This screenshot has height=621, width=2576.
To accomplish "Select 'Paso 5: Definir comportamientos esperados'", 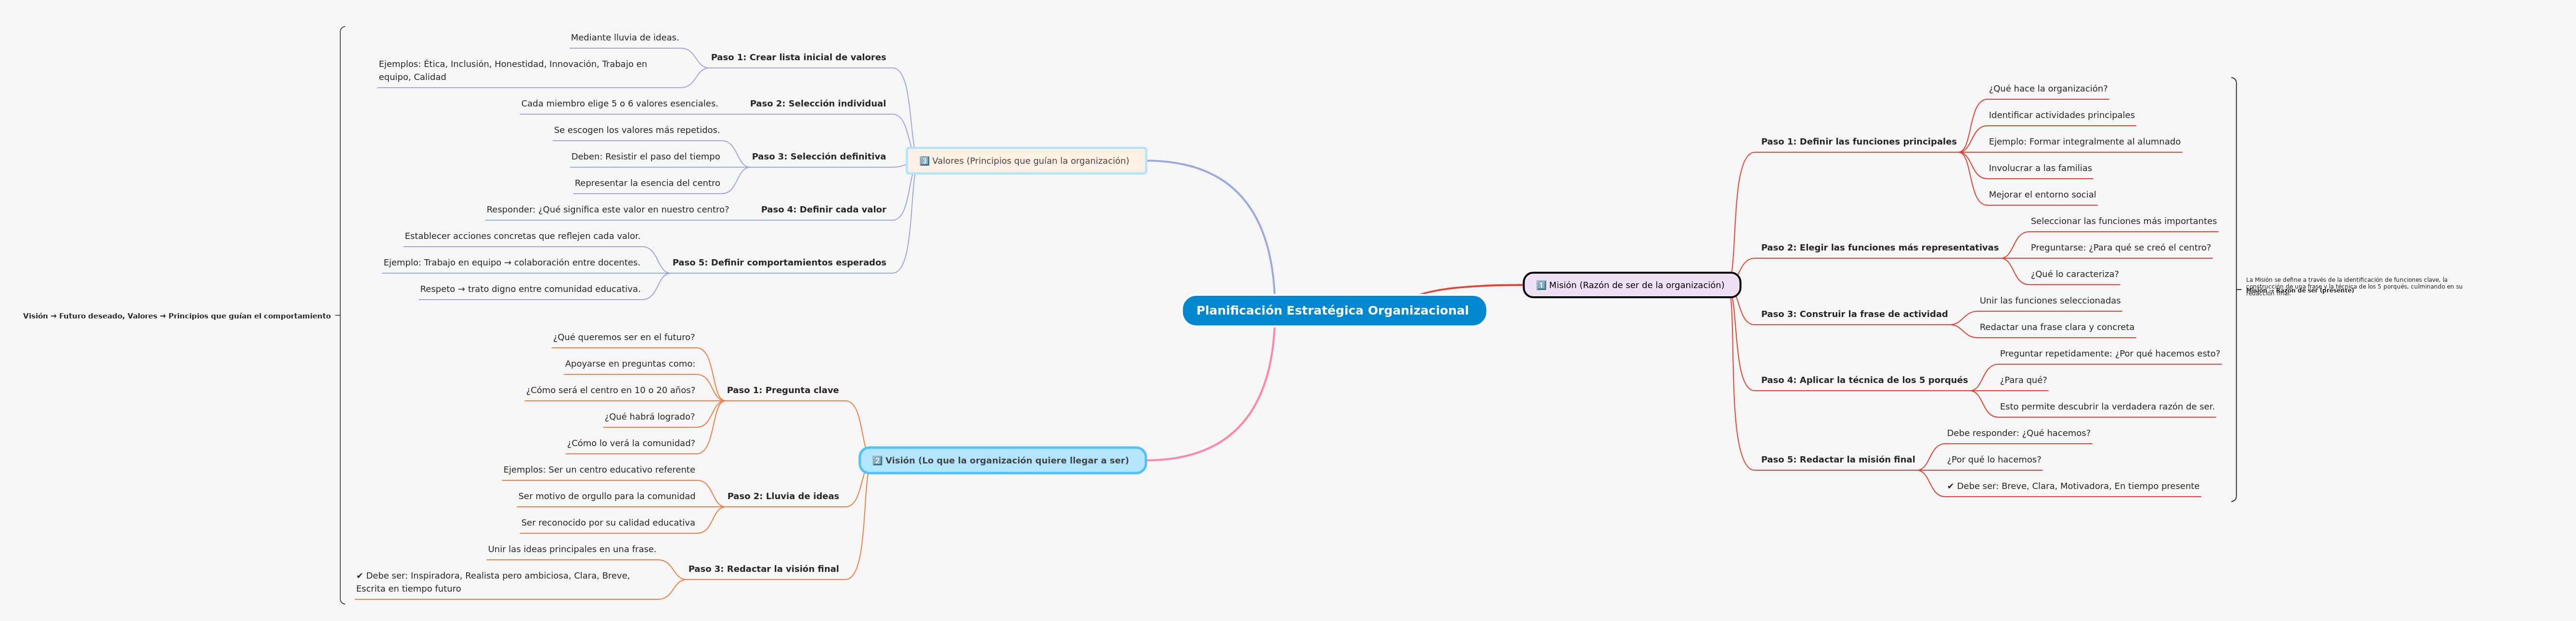I will (x=779, y=262).
